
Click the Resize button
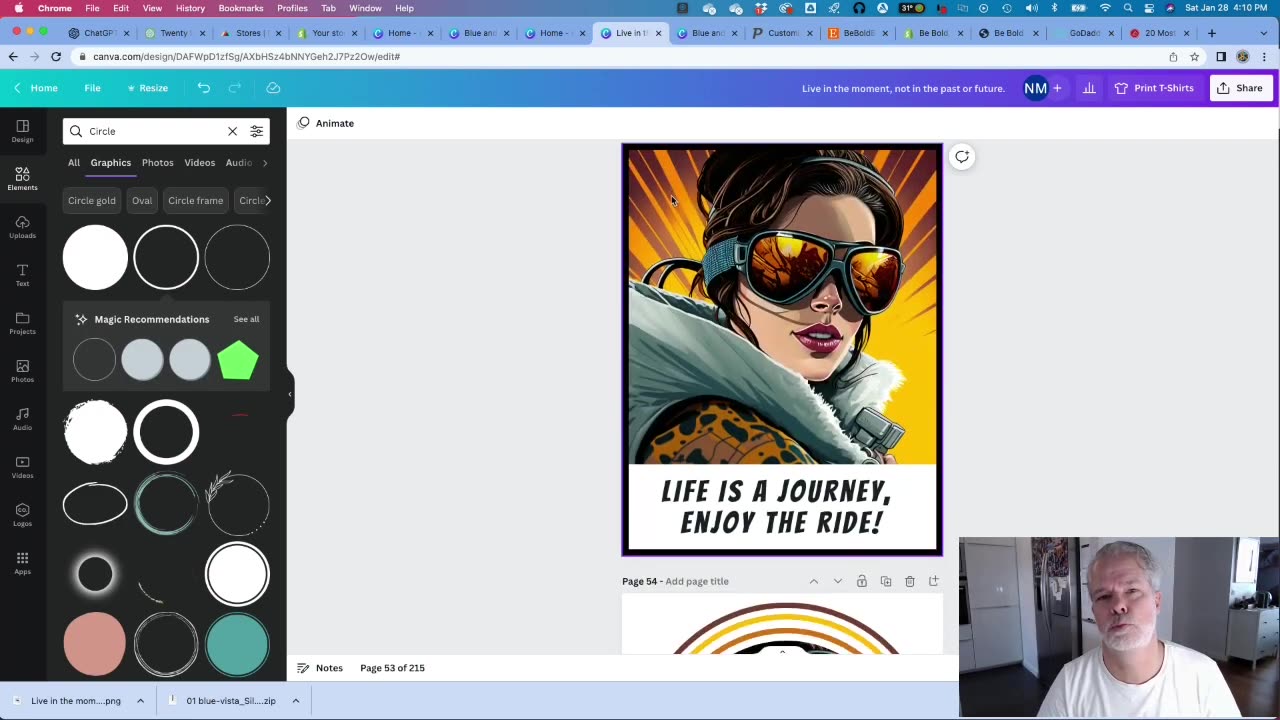147,88
